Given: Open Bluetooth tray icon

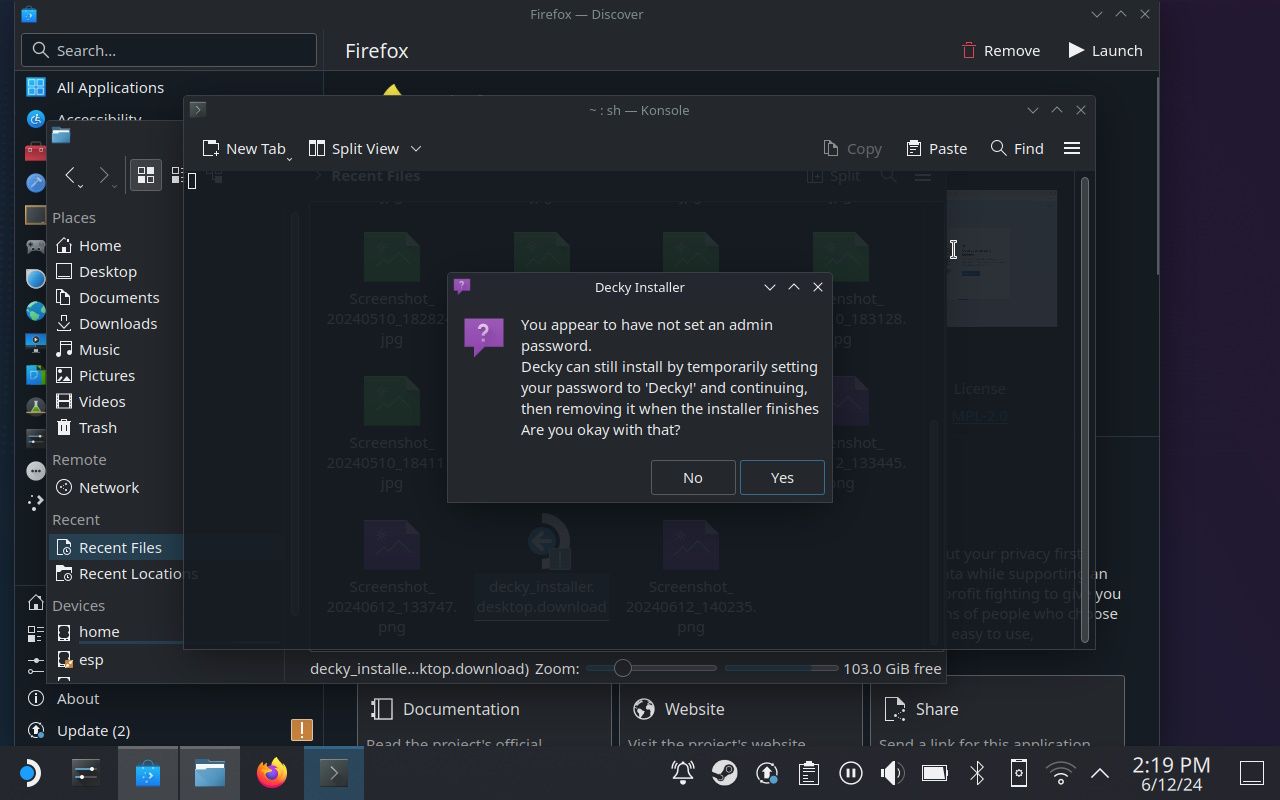Looking at the screenshot, I should [x=977, y=773].
